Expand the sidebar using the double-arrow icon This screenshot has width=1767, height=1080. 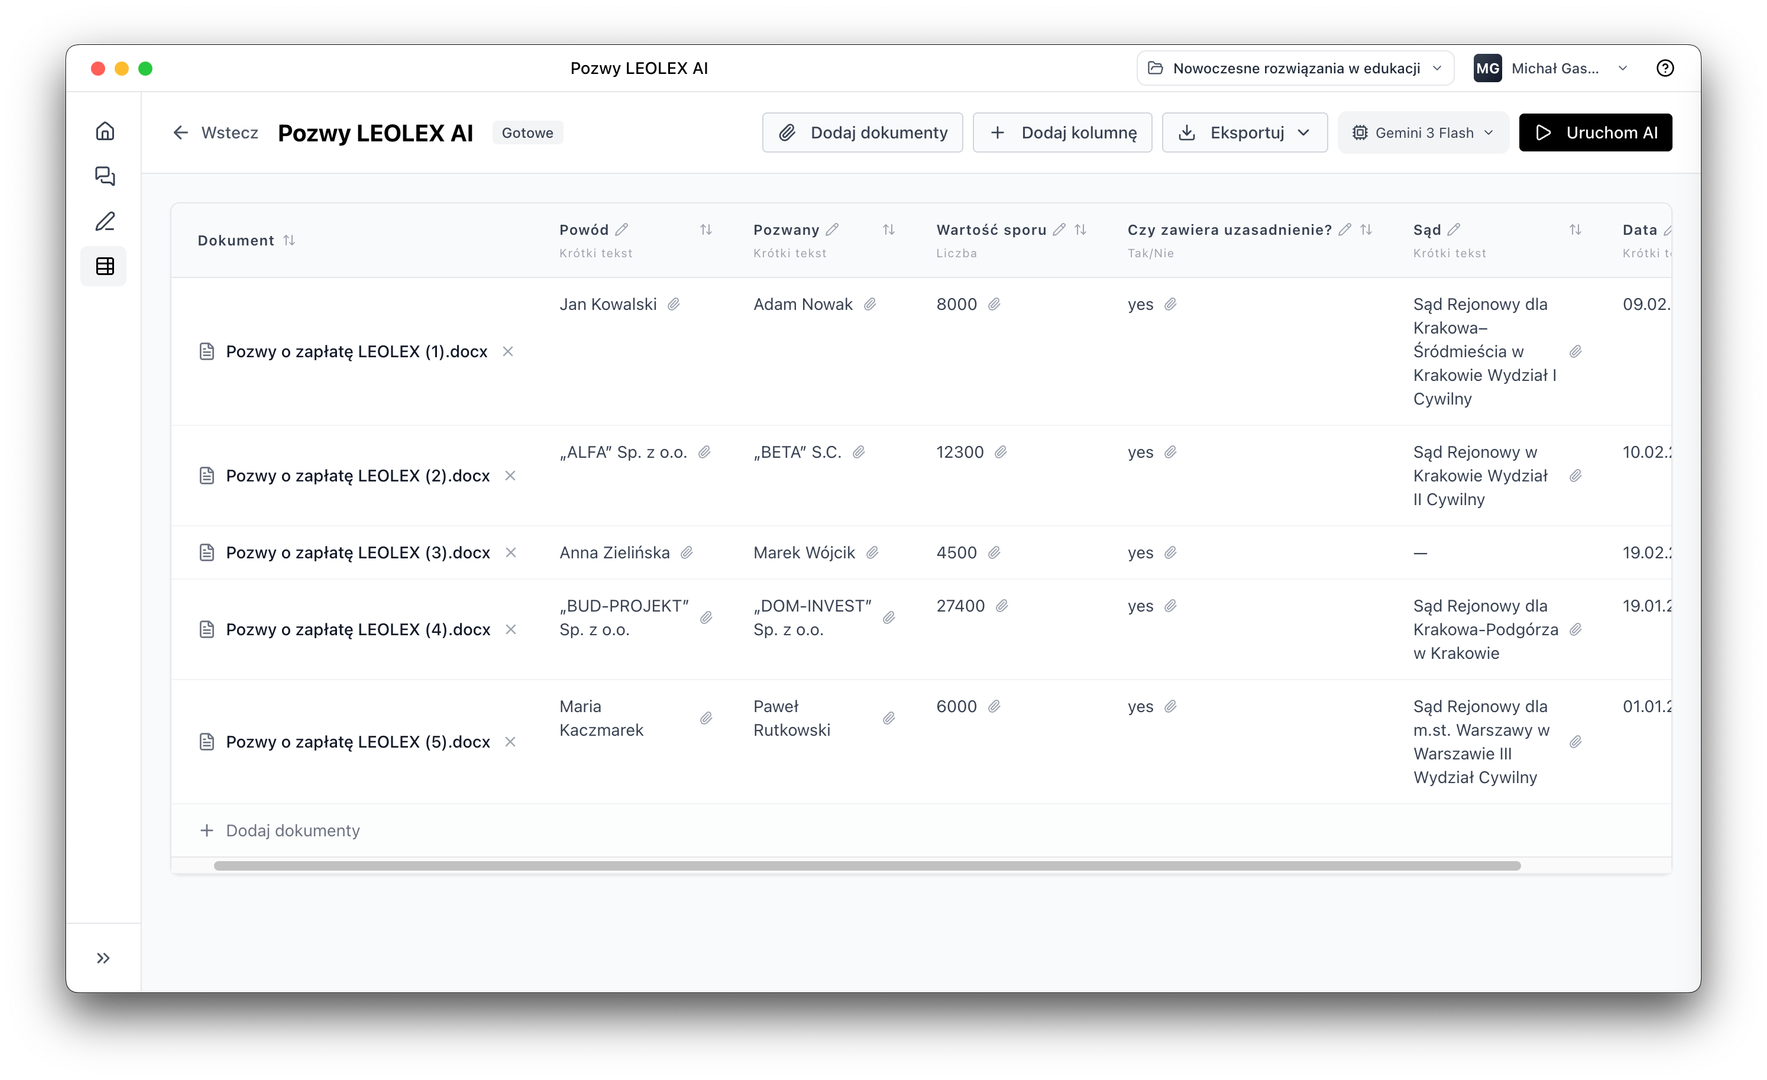103,957
